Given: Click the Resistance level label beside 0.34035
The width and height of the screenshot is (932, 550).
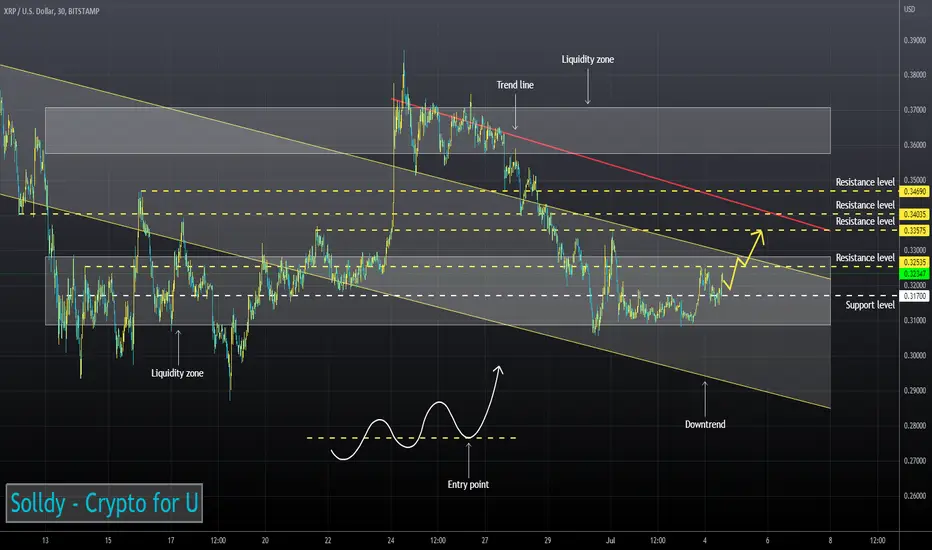Looking at the screenshot, I should click(865, 205).
